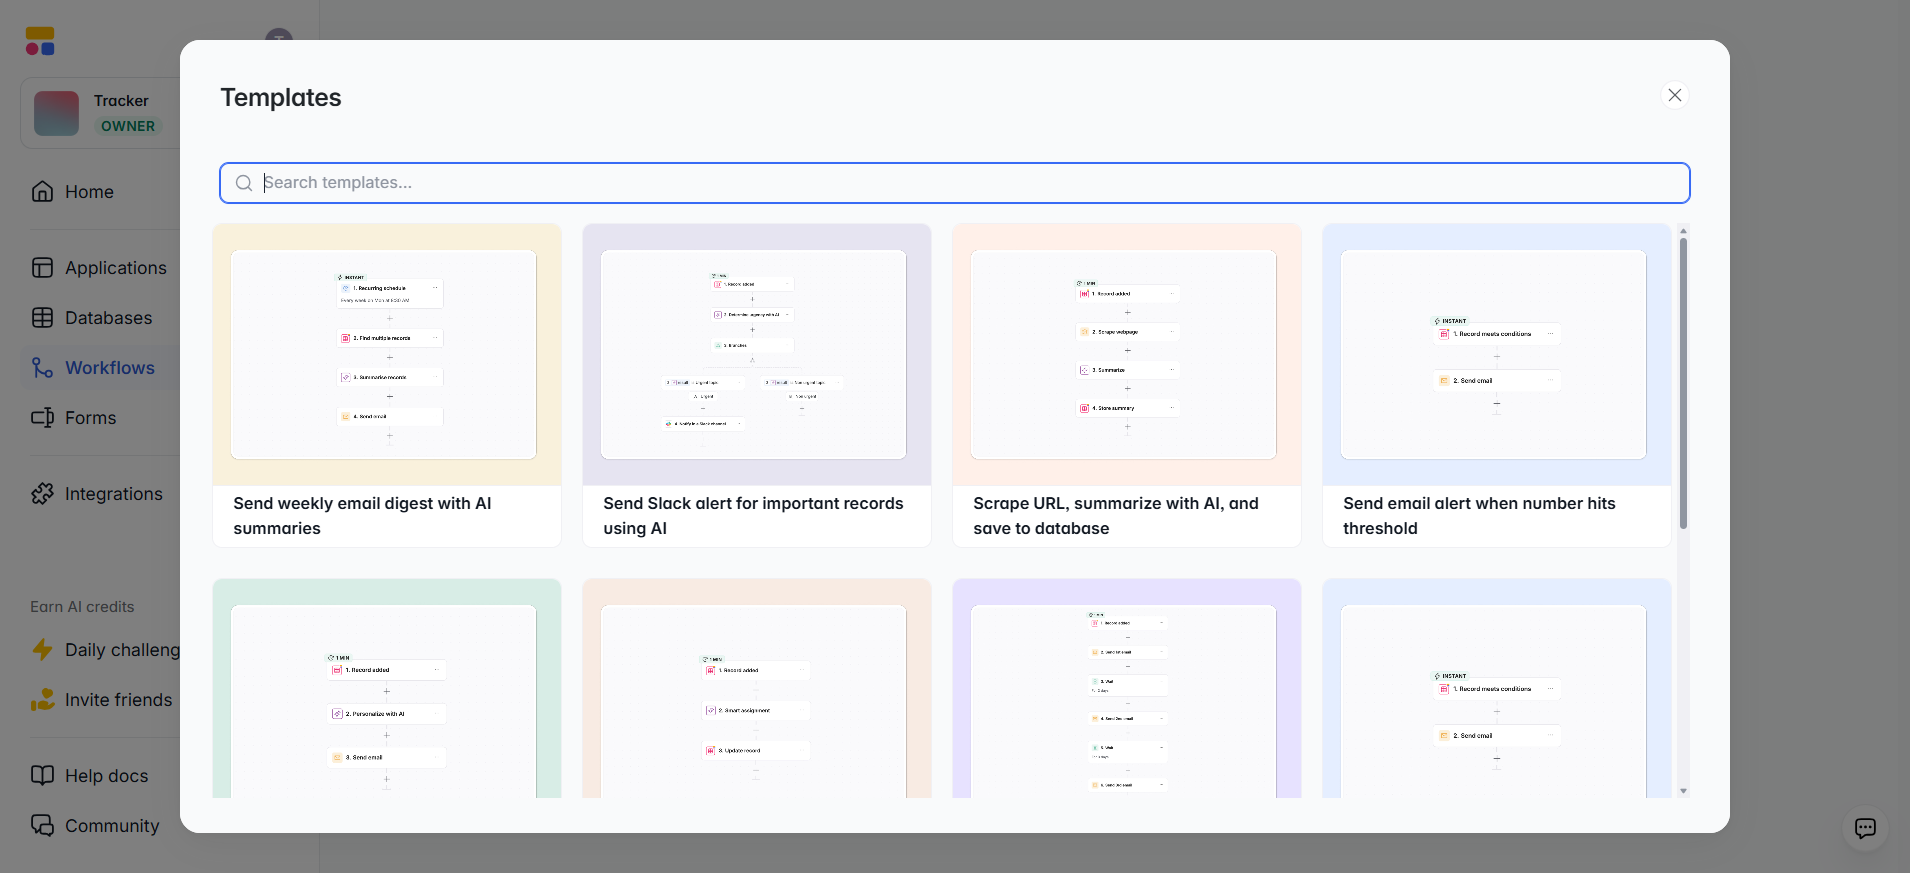Open Workflows in the sidebar
This screenshot has width=1910, height=873.
110,368
